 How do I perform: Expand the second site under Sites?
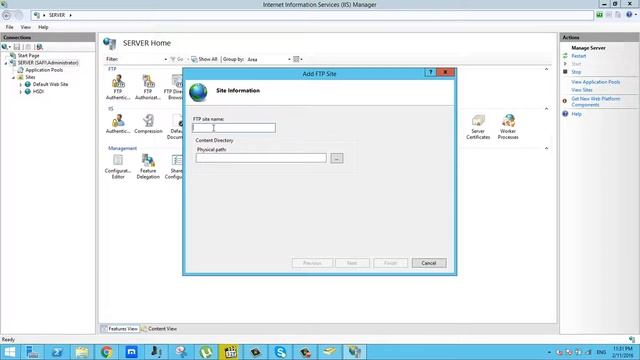coord(20,92)
